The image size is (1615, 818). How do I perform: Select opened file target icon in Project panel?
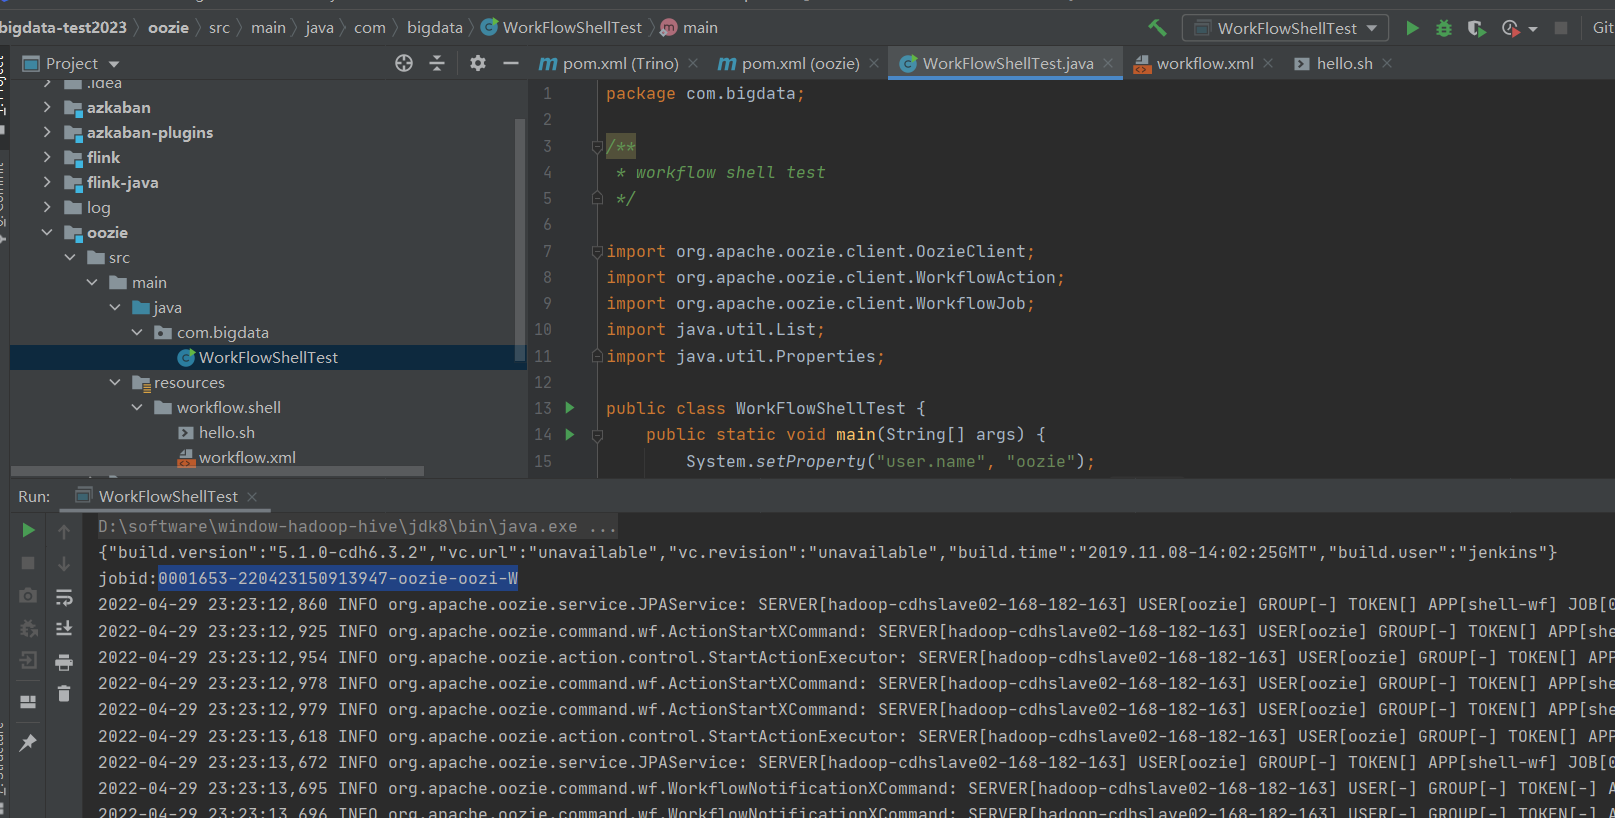pyautogui.click(x=404, y=63)
